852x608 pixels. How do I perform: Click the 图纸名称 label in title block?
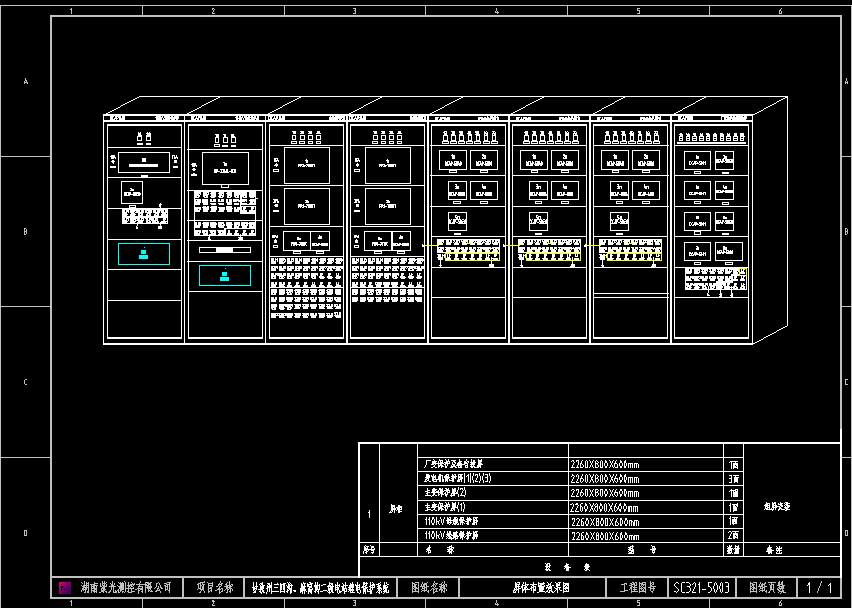pyautogui.click(x=429, y=588)
